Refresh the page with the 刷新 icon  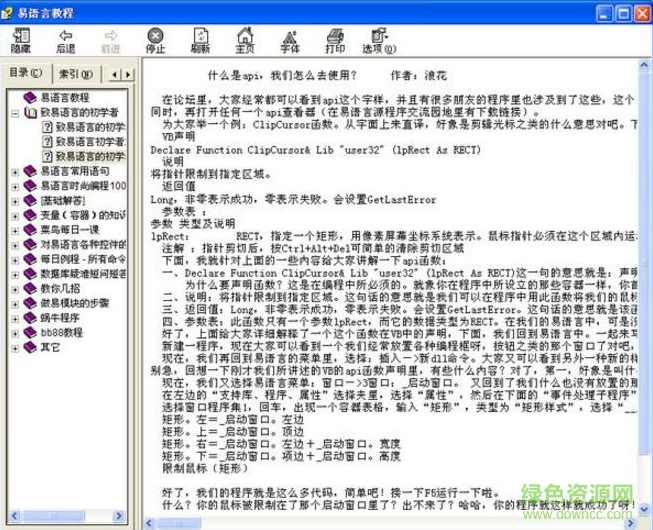click(x=200, y=41)
